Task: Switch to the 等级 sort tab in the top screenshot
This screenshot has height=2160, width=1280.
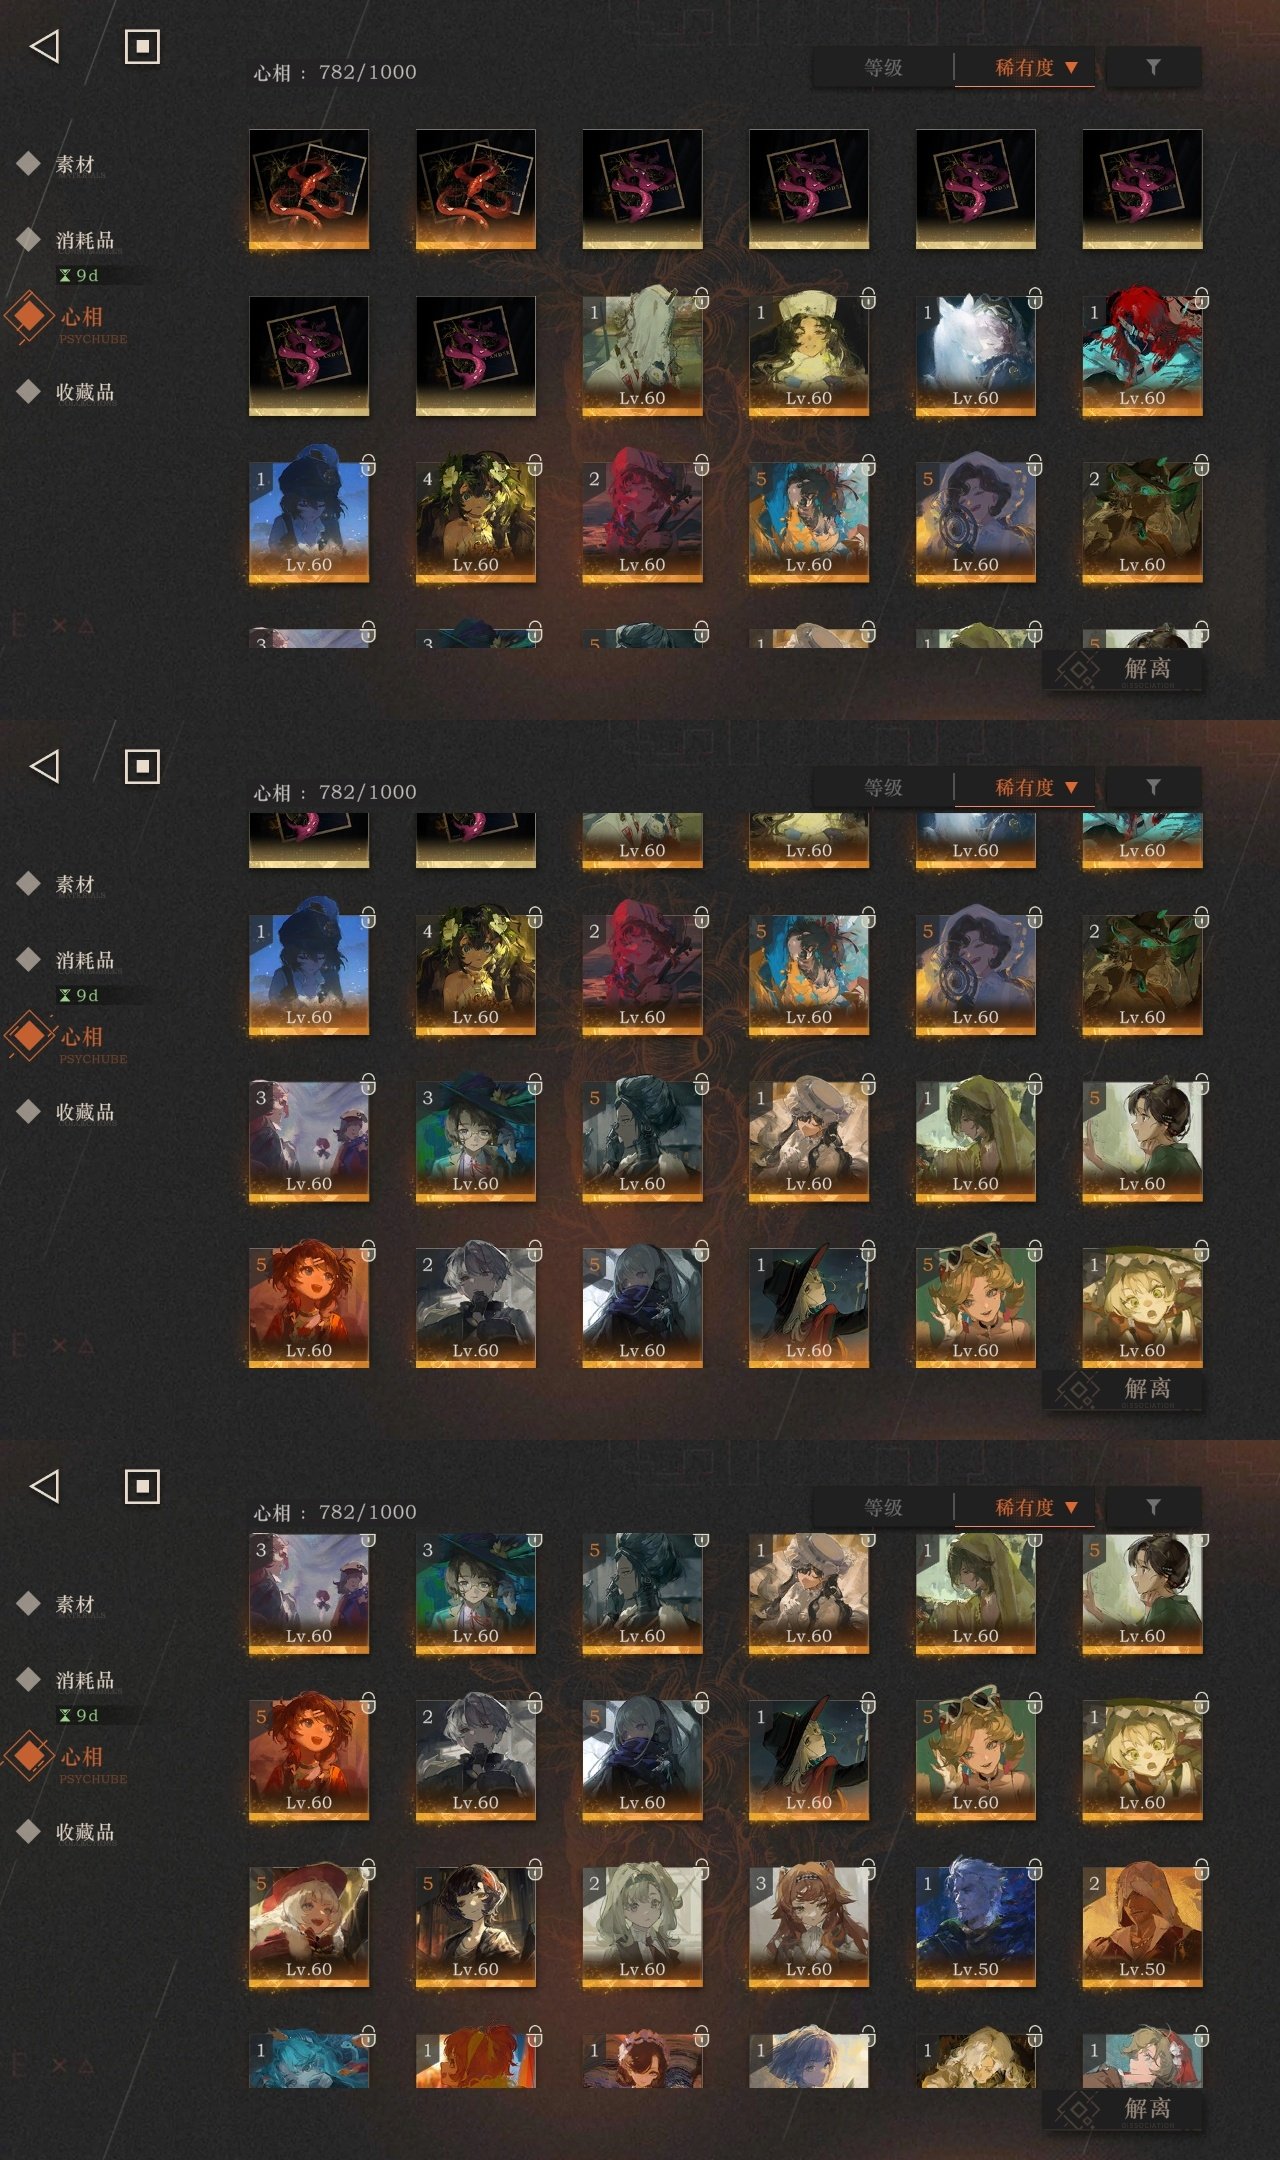Action: point(884,68)
